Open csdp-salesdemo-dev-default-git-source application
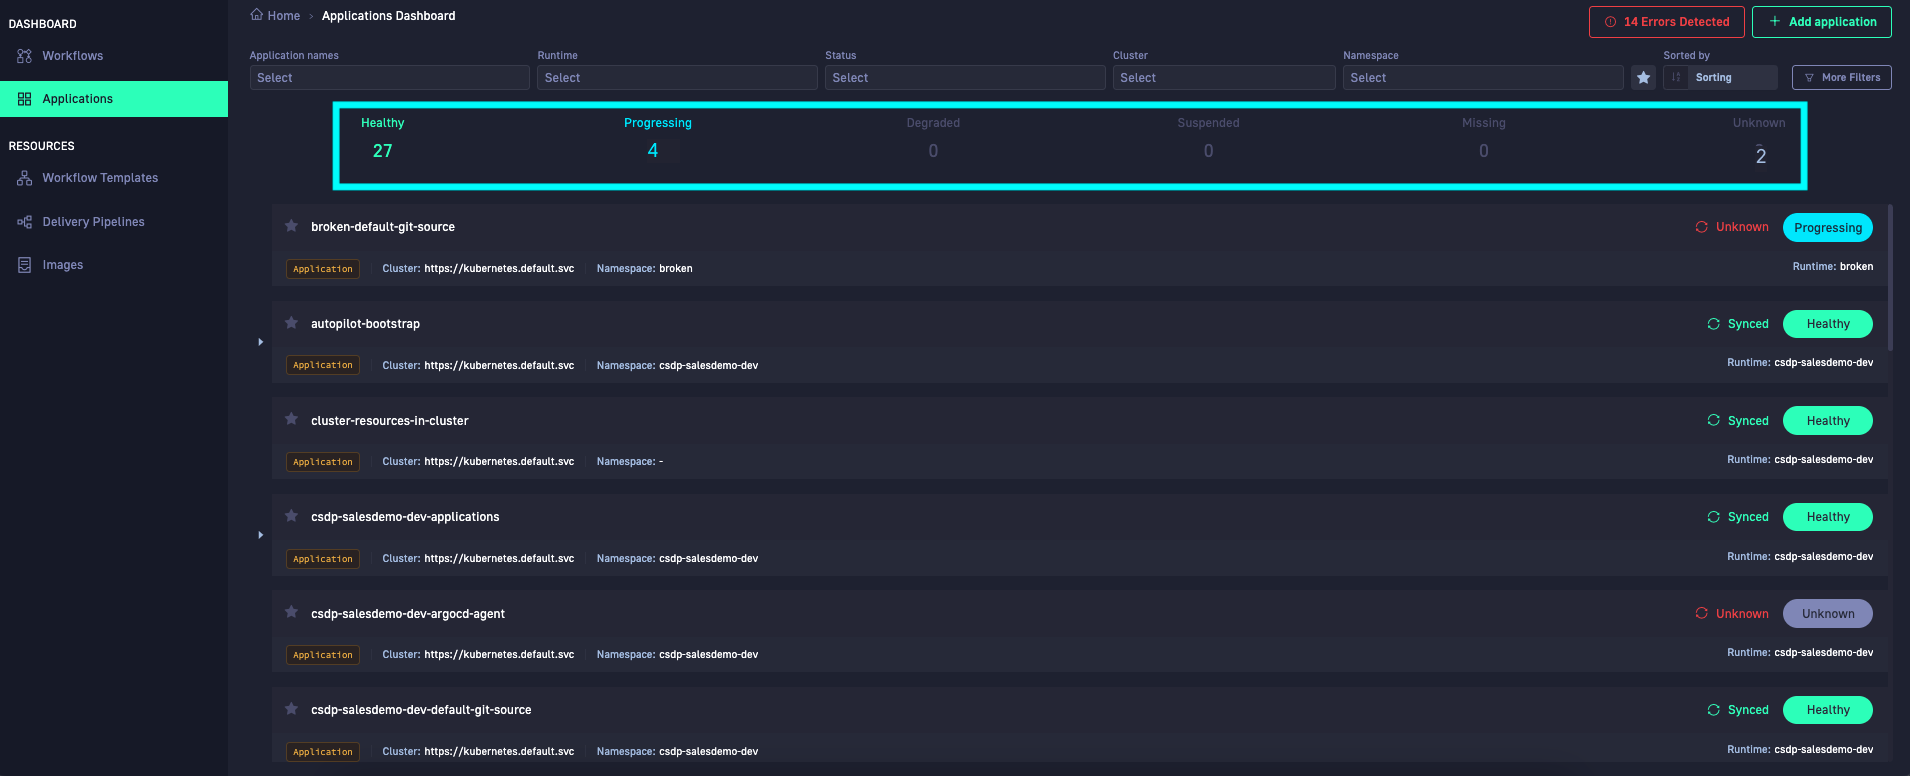 point(421,710)
